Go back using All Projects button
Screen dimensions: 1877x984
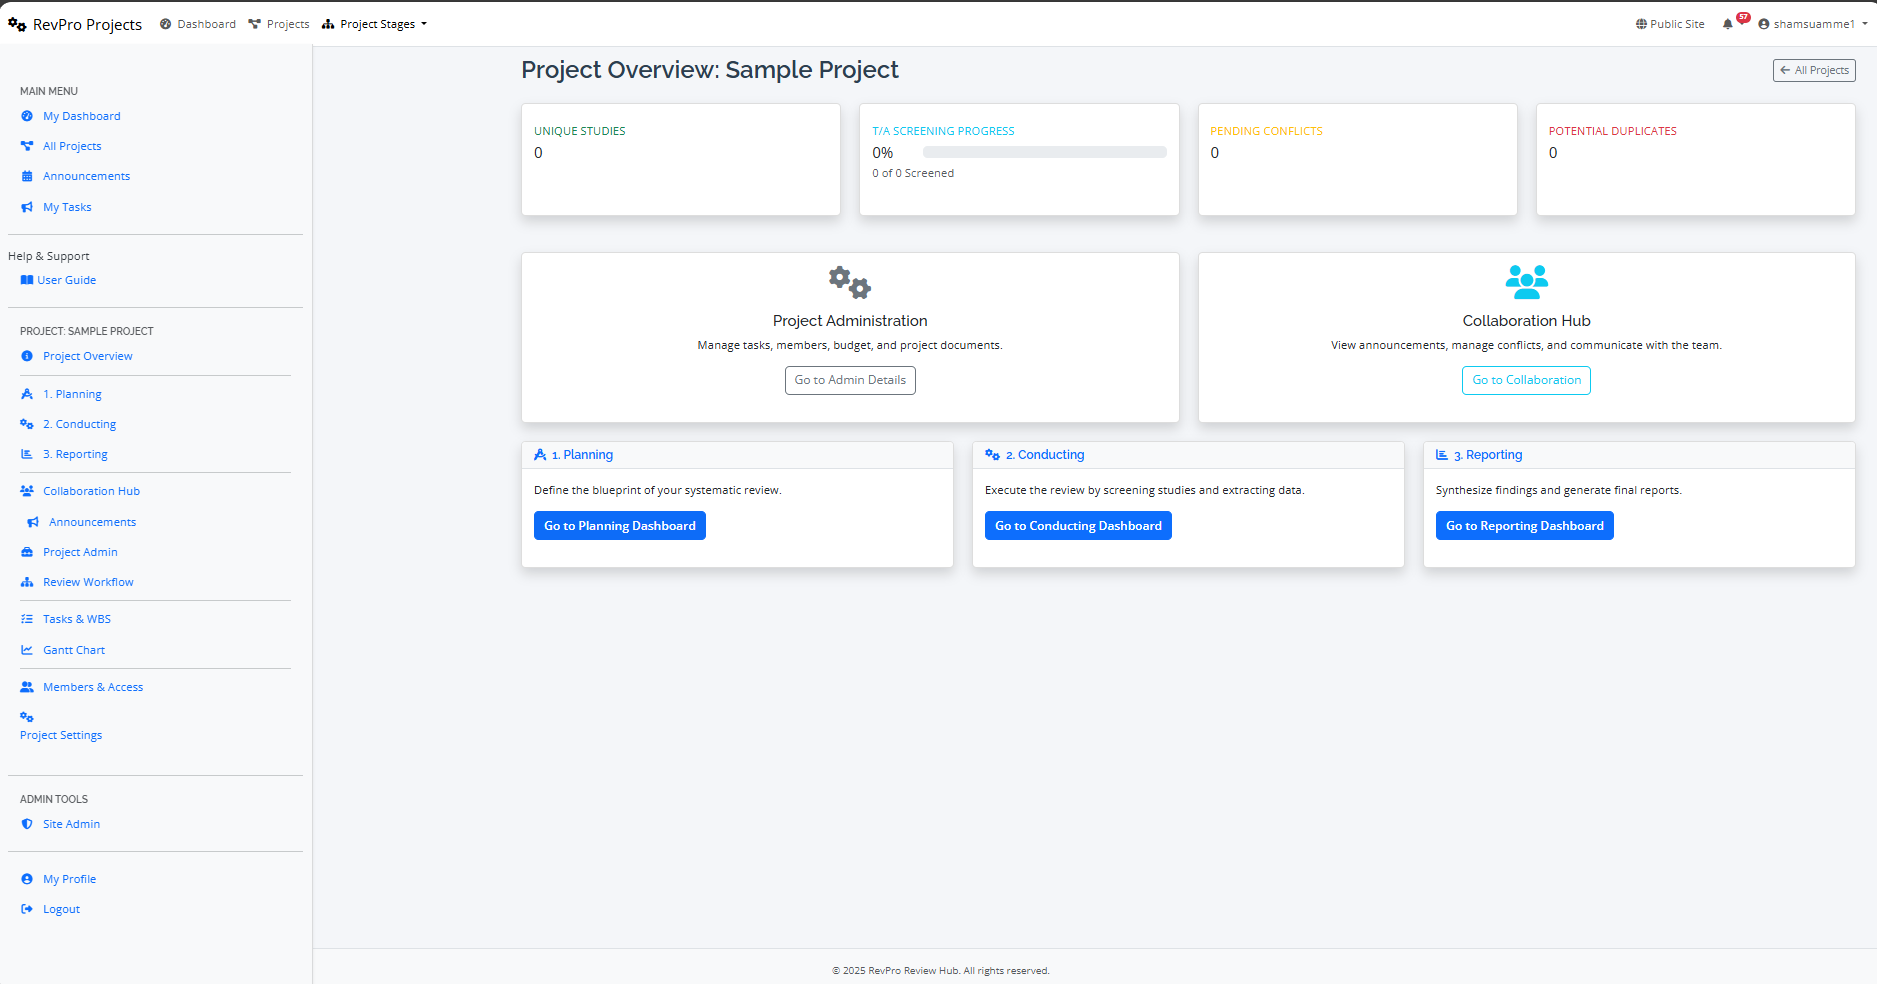pos(1814,70)
